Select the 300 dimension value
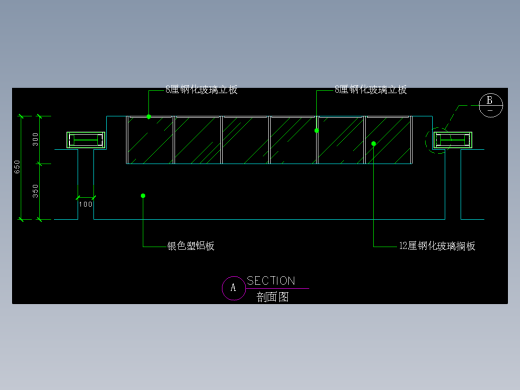The image size is (520, 390). (35, 139)
